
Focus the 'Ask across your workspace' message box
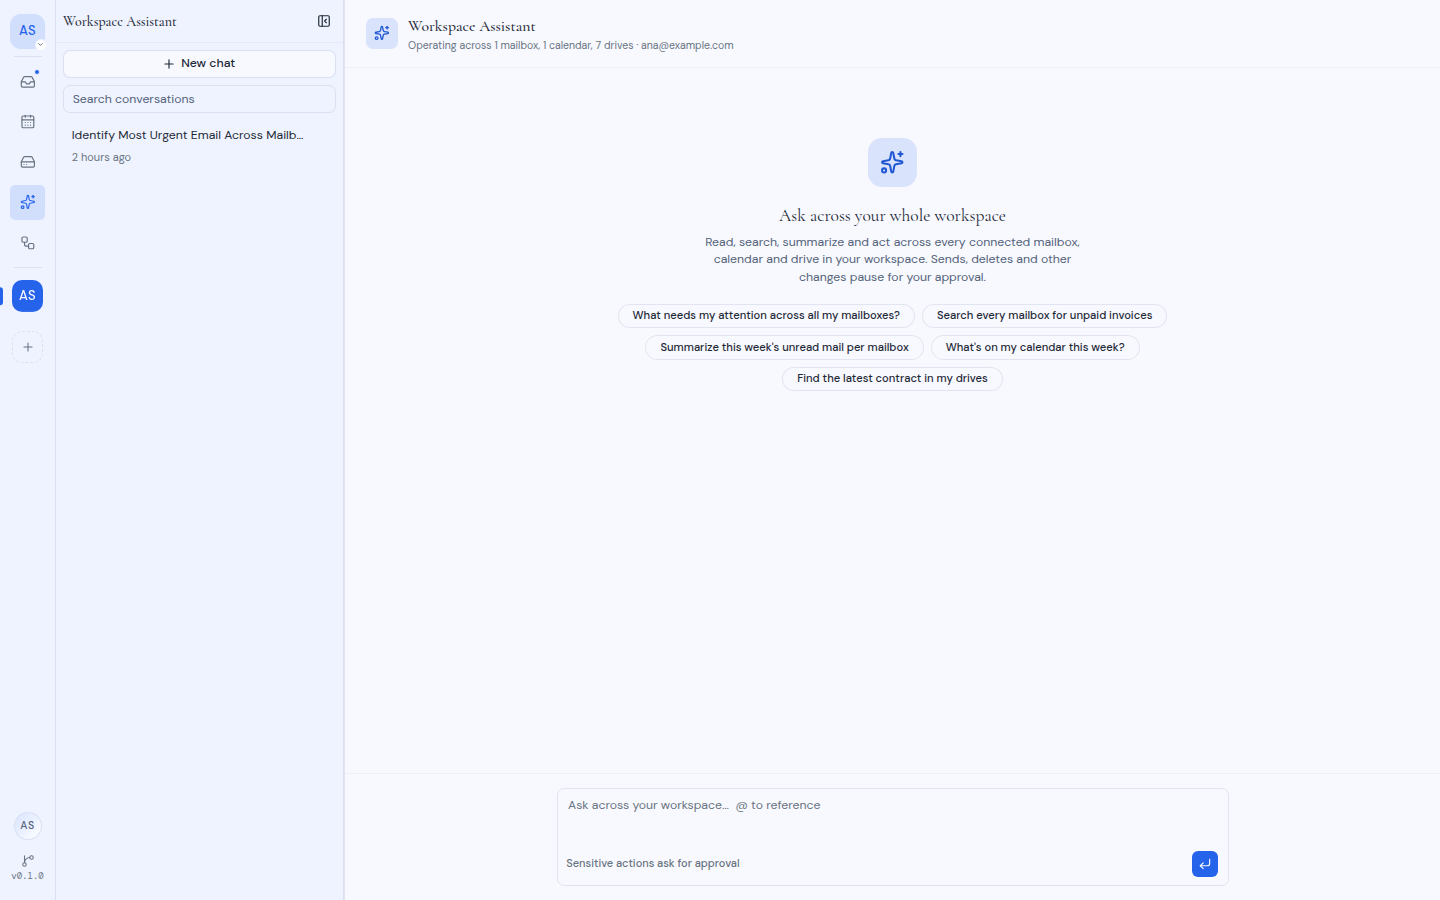click(x=892, y=818)
